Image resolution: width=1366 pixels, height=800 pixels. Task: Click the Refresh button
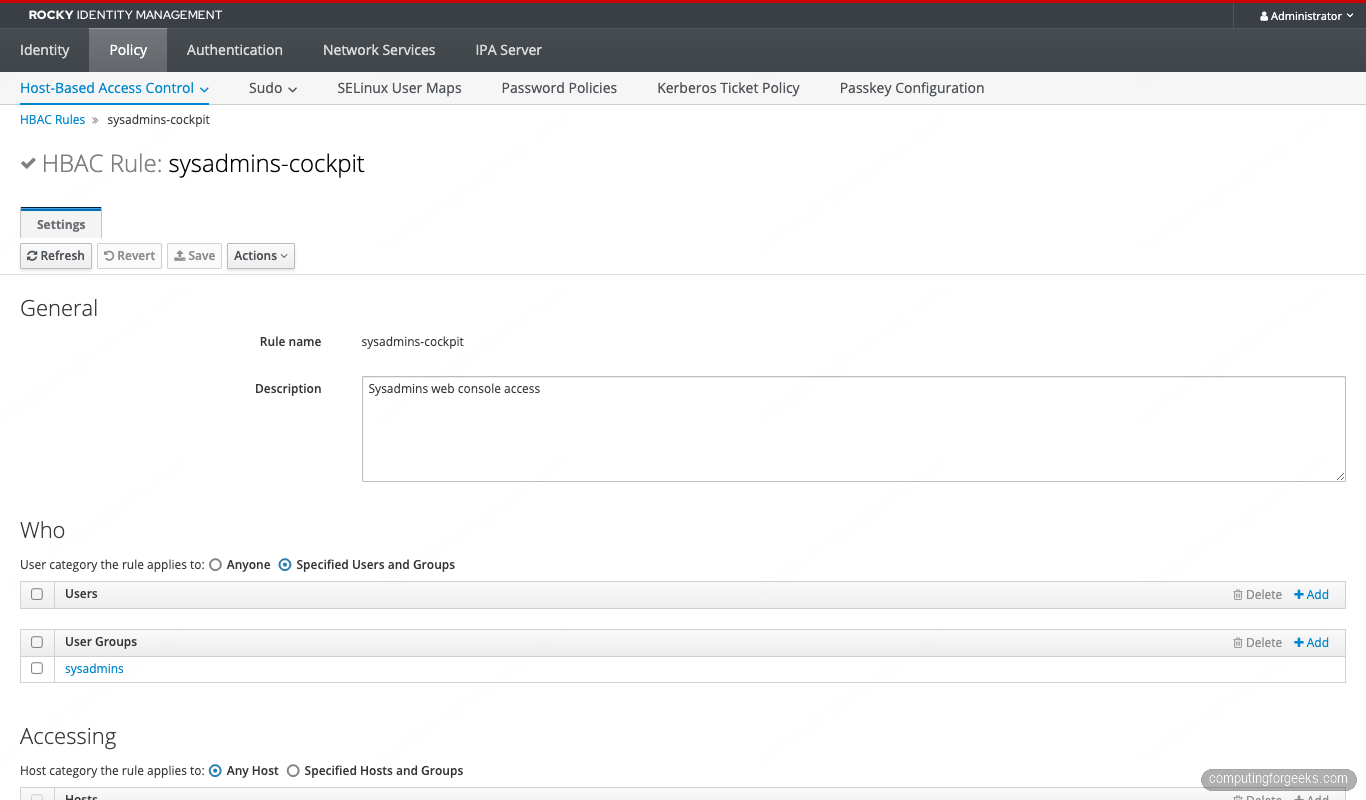tap(56, 256)
